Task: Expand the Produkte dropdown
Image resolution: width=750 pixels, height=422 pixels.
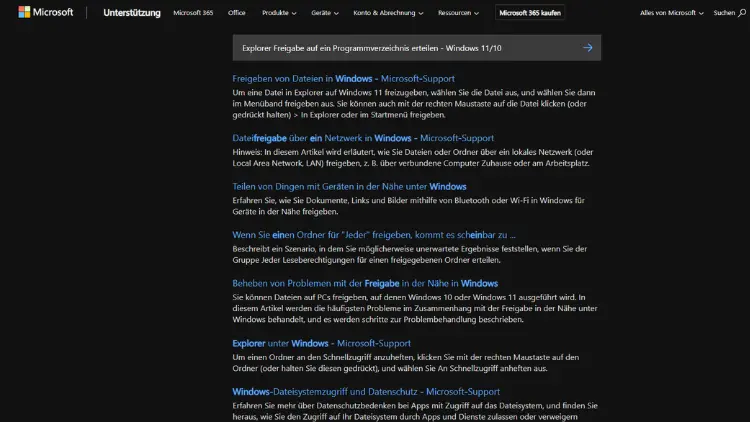Action: click(x=279, y=13)
